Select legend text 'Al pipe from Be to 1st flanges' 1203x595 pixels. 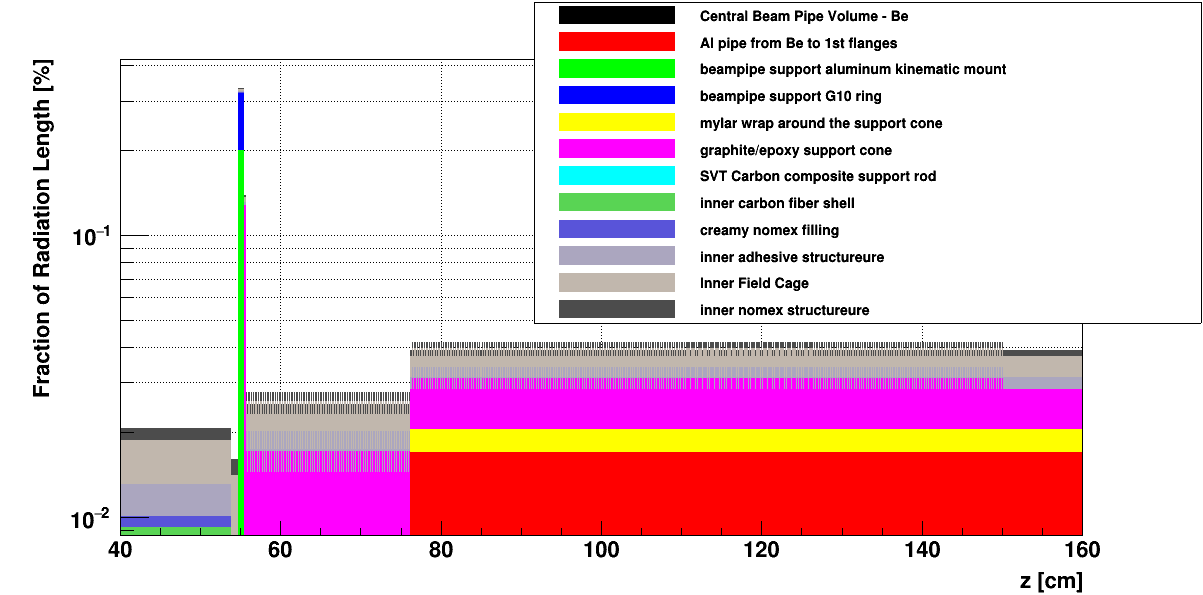[x=799, y=43]
